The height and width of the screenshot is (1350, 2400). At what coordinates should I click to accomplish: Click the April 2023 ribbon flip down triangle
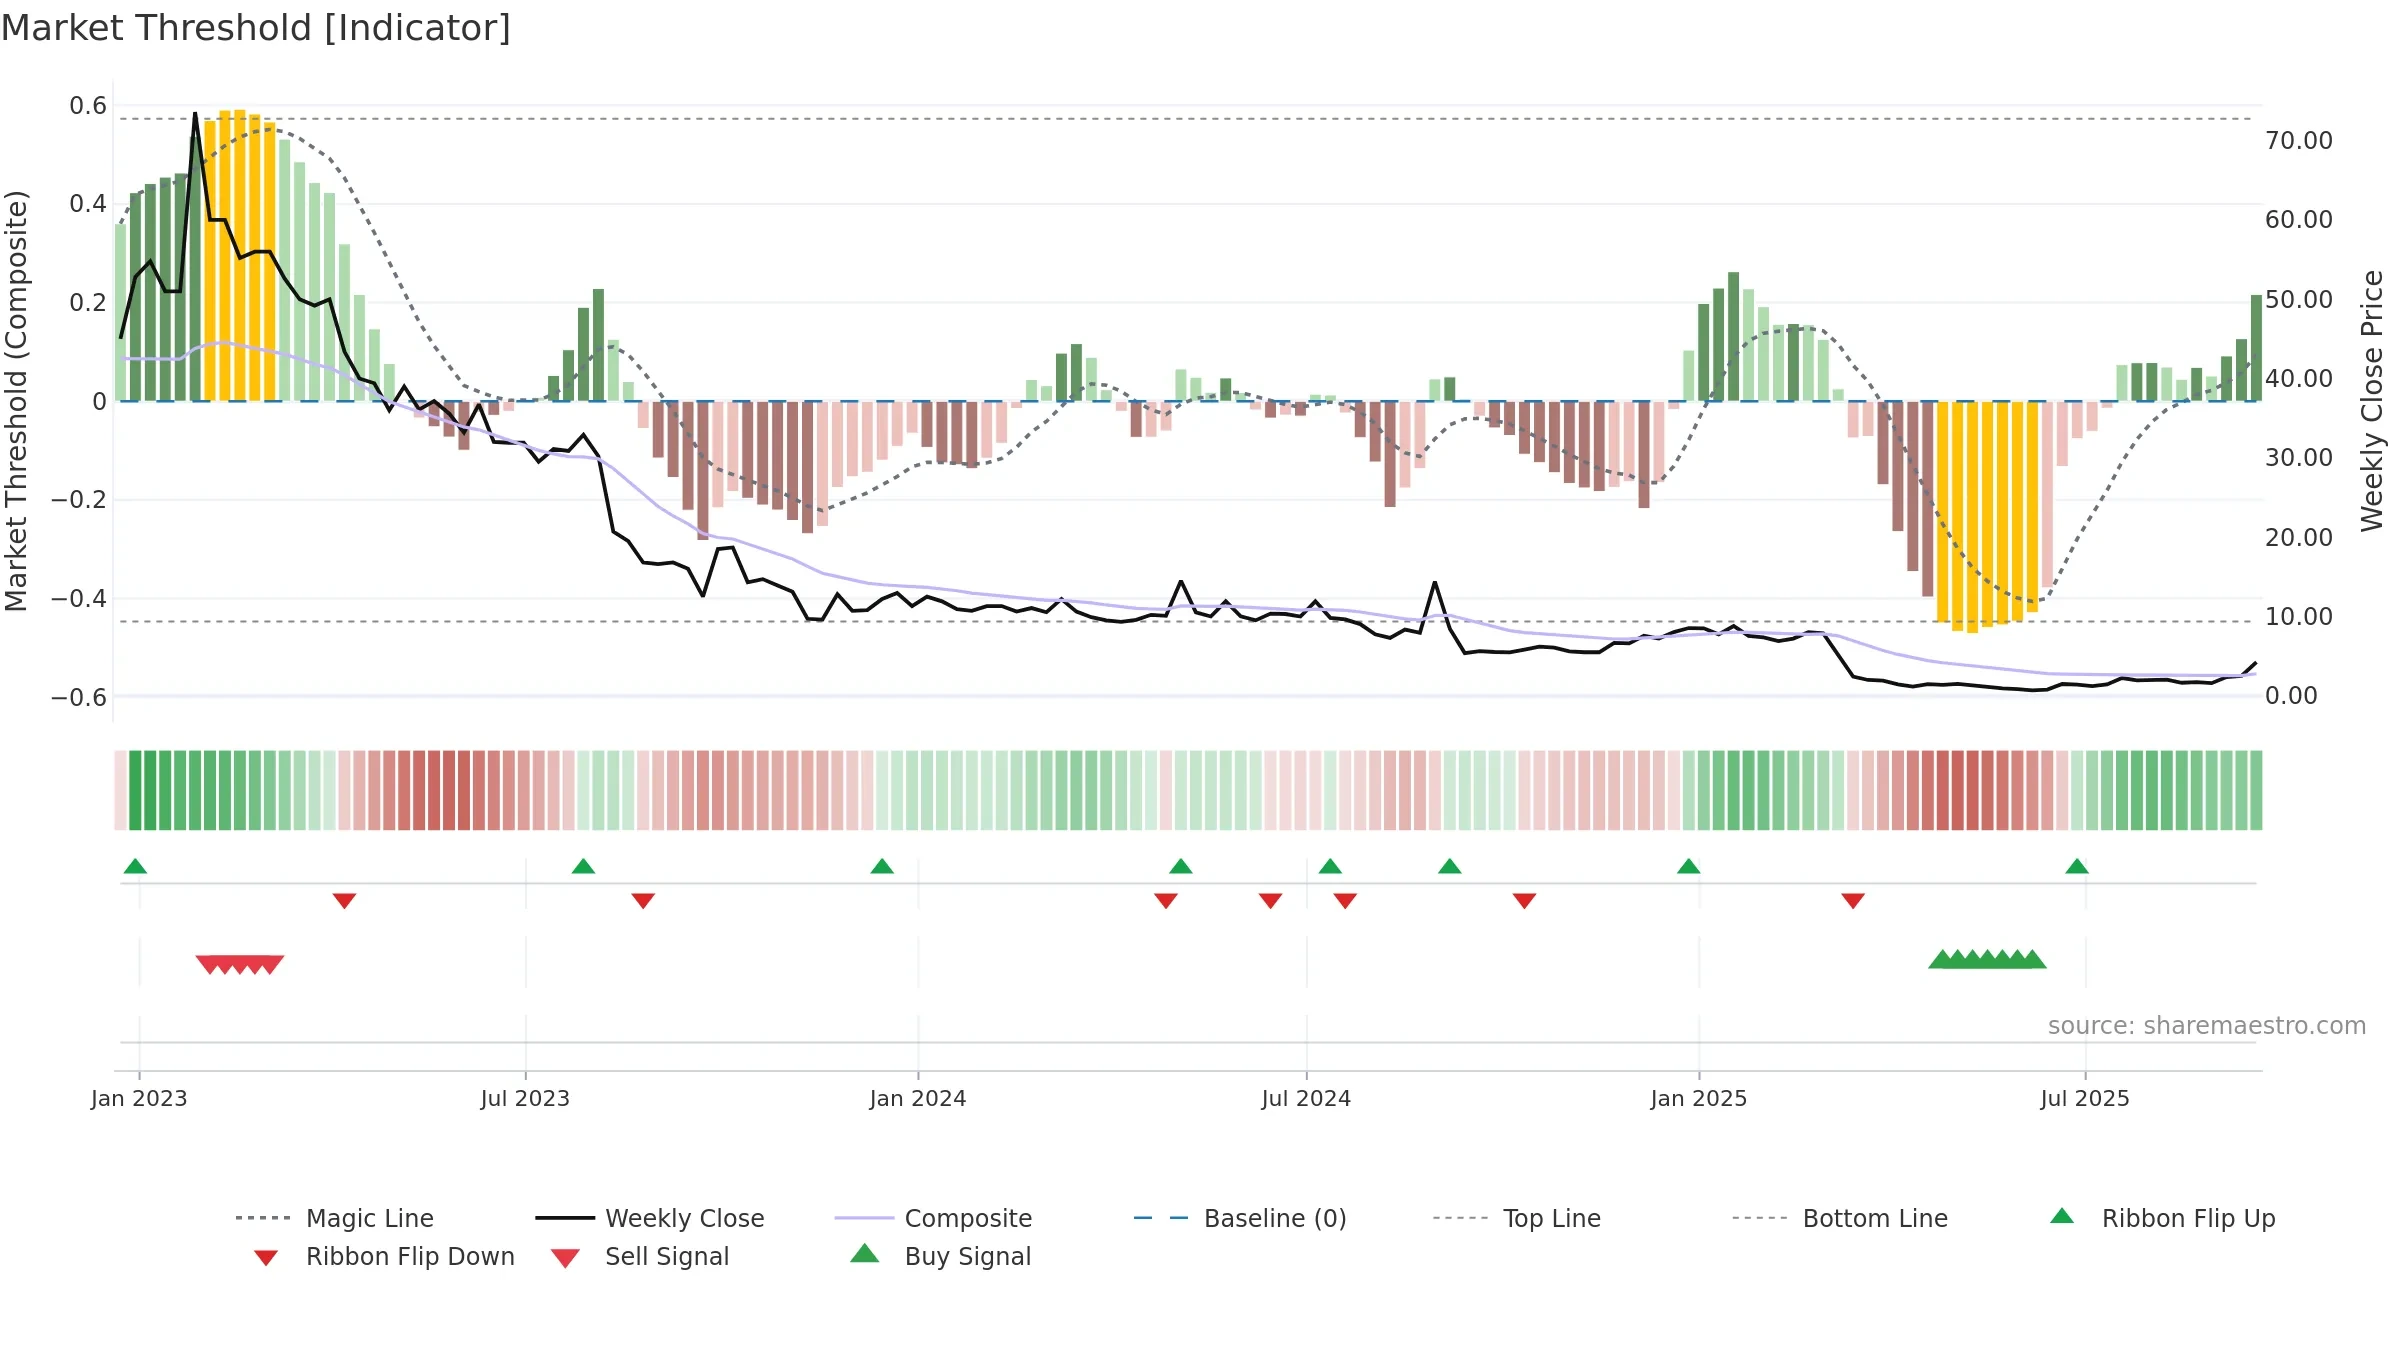344,901
